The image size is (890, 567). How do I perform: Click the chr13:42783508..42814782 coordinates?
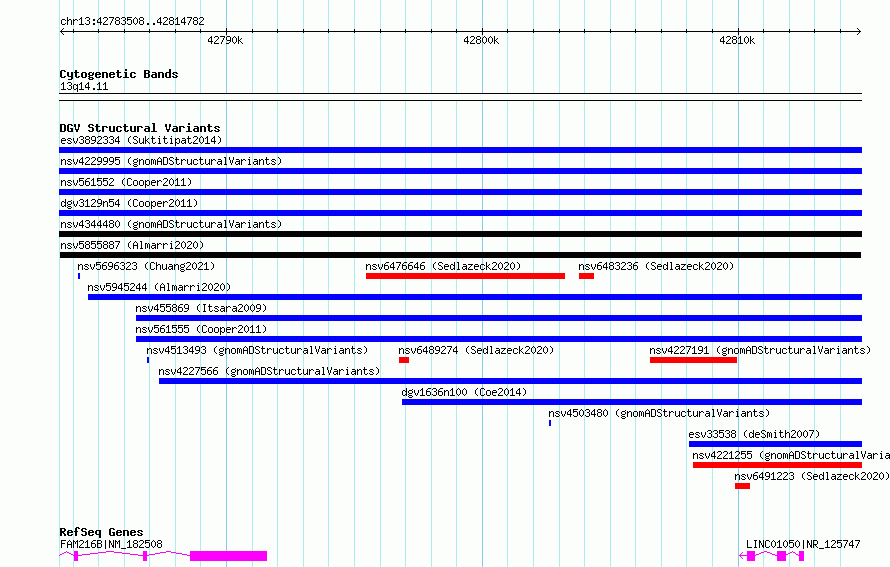point(132,21)
